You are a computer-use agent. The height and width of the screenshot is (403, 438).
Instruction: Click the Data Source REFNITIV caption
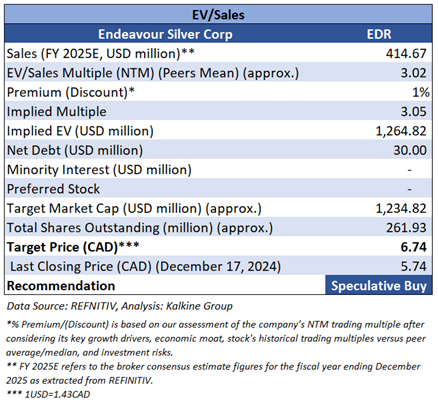click(x=120, y=306)
